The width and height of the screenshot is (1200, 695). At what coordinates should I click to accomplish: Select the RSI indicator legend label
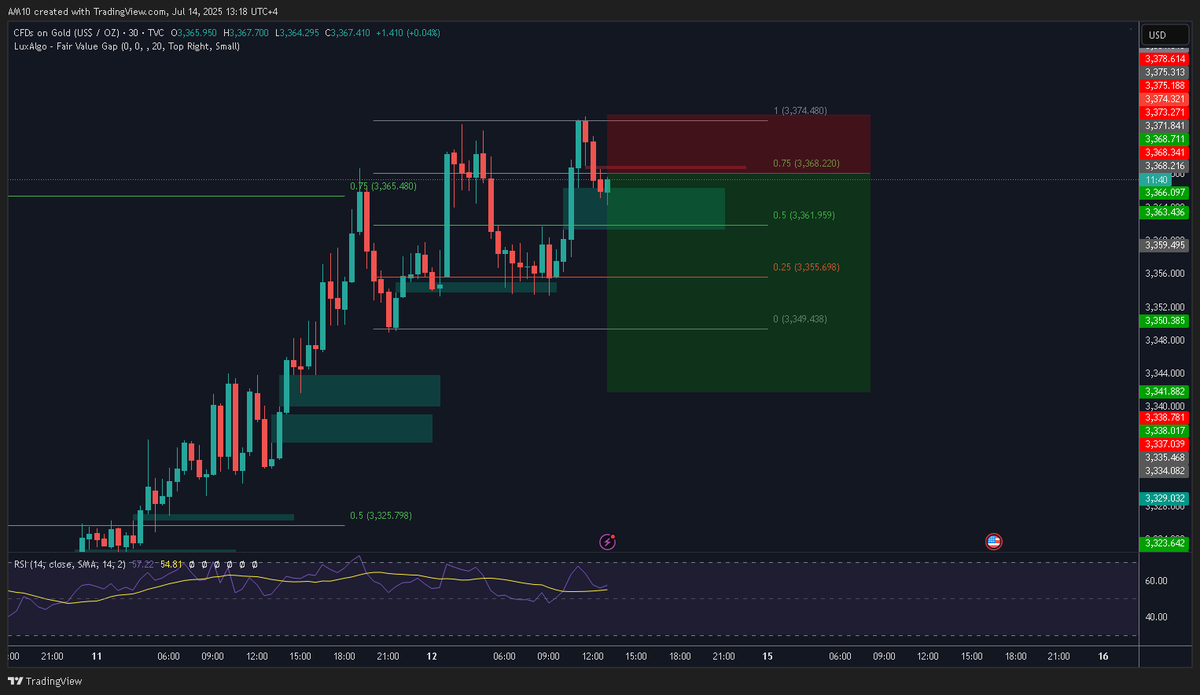[x=69, y=565]
